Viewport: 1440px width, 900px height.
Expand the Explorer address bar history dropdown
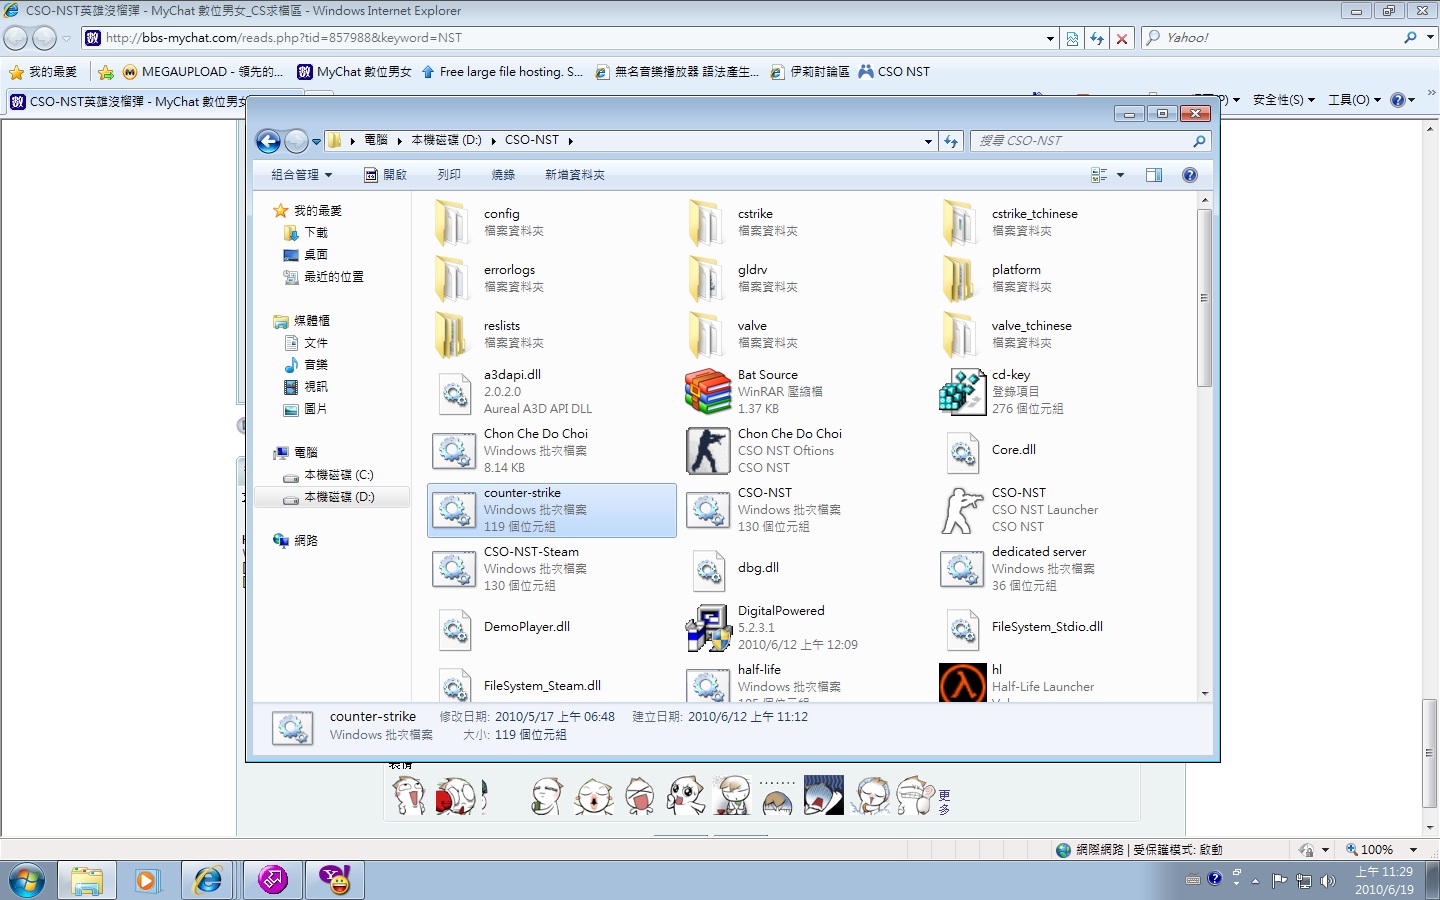[928, 141]
